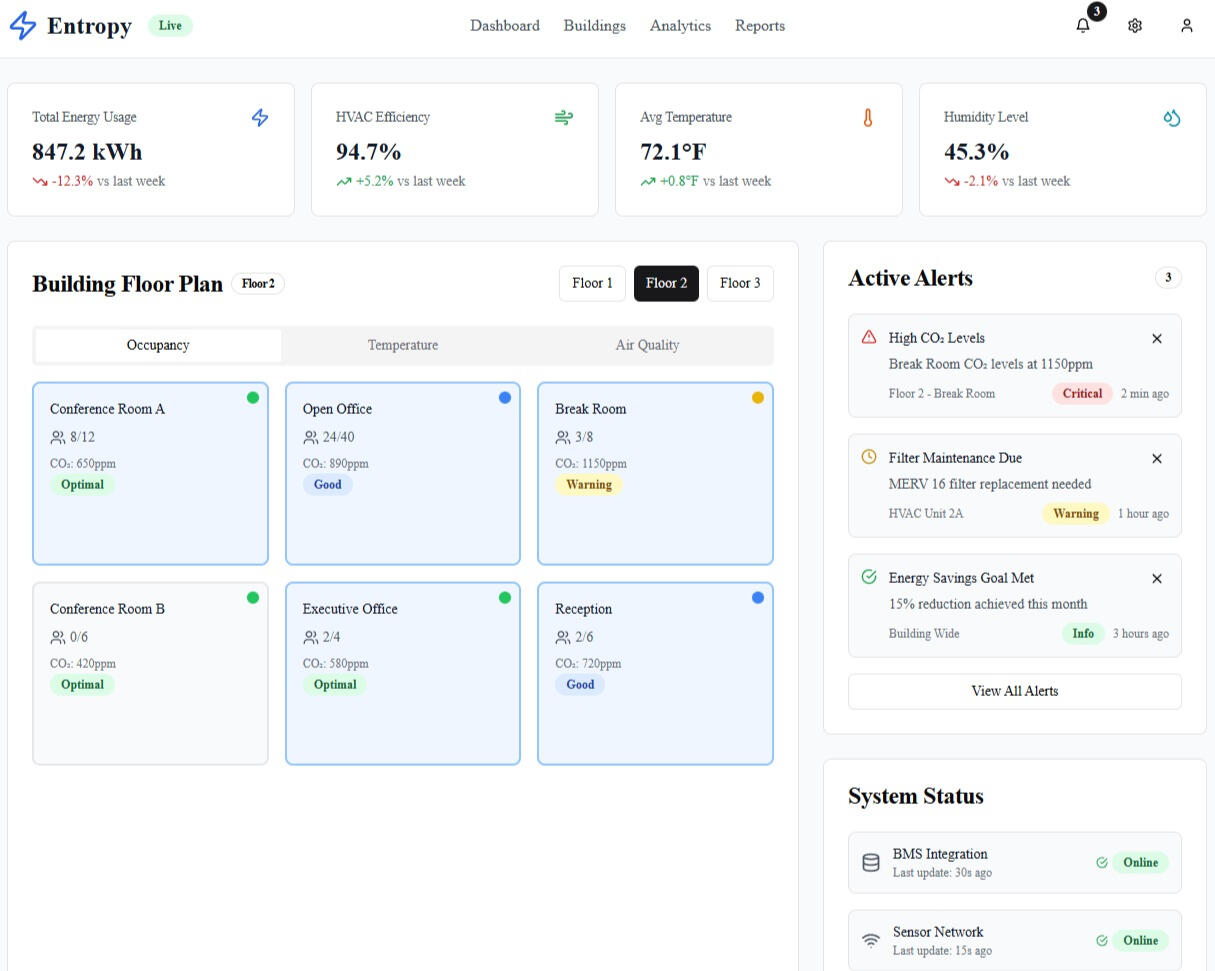
Task: Open the user profile icon
Action: pyautogui.click(x=1186, y=26)
